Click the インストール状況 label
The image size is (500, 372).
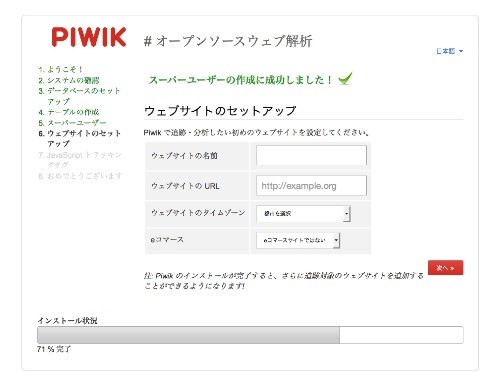[67, 320]
